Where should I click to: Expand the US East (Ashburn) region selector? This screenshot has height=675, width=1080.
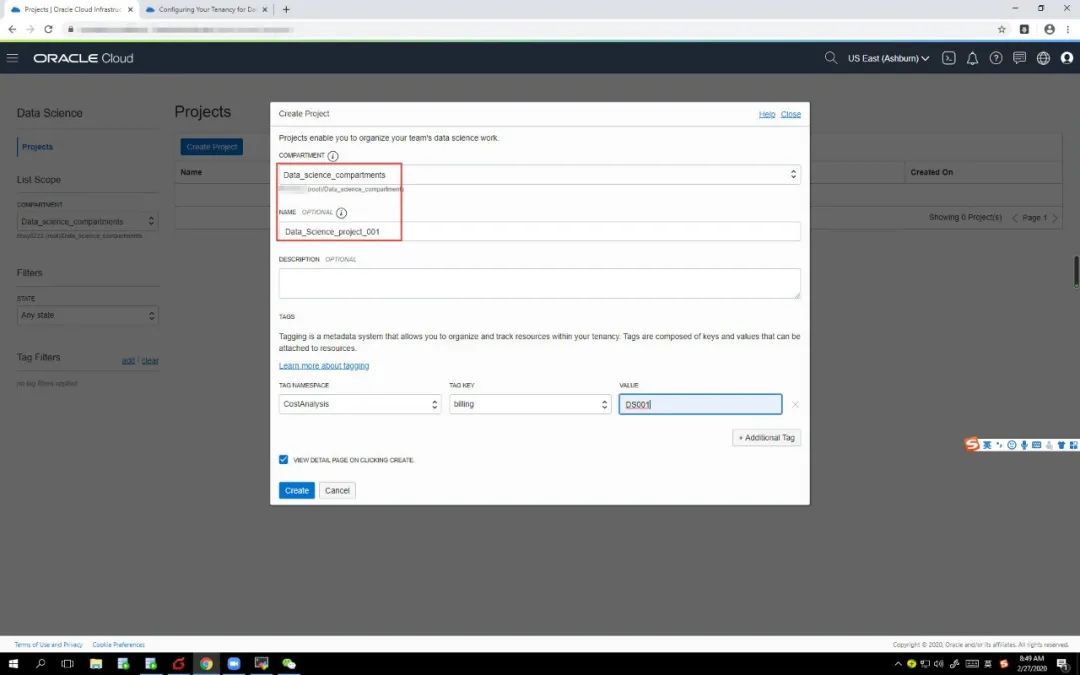coord(888,58)
